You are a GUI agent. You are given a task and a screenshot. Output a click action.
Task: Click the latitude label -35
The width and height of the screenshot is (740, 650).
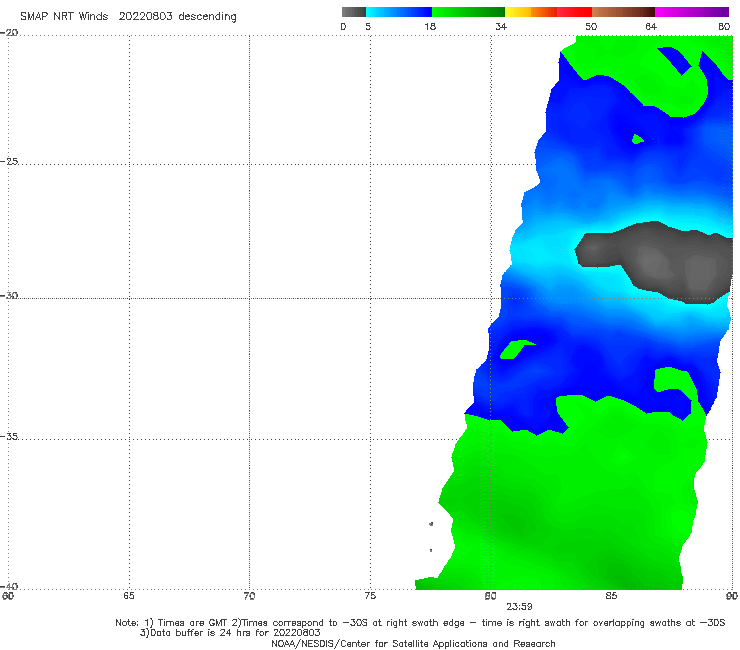coord(9,436)
